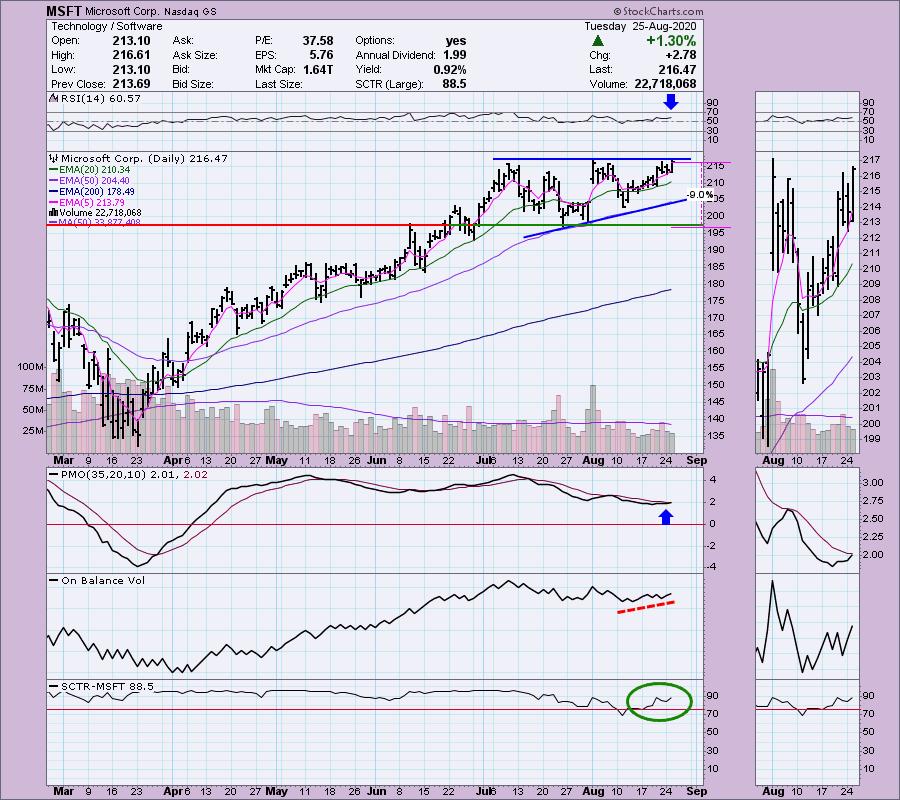Screen dimensions: 900x800
Task: Click the green up-triangle change indicator
Action: click(598, 41)
